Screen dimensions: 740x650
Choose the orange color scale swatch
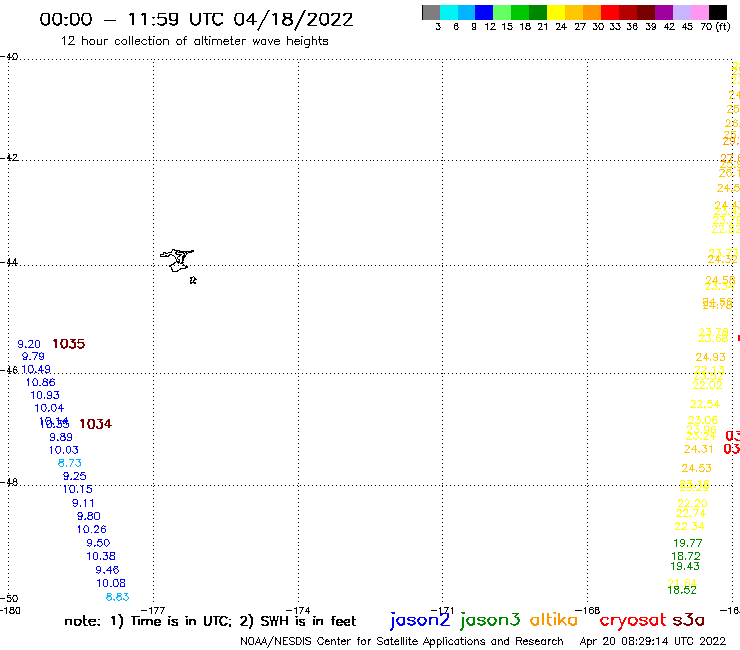pyautogui.click(x=592, y=12)
